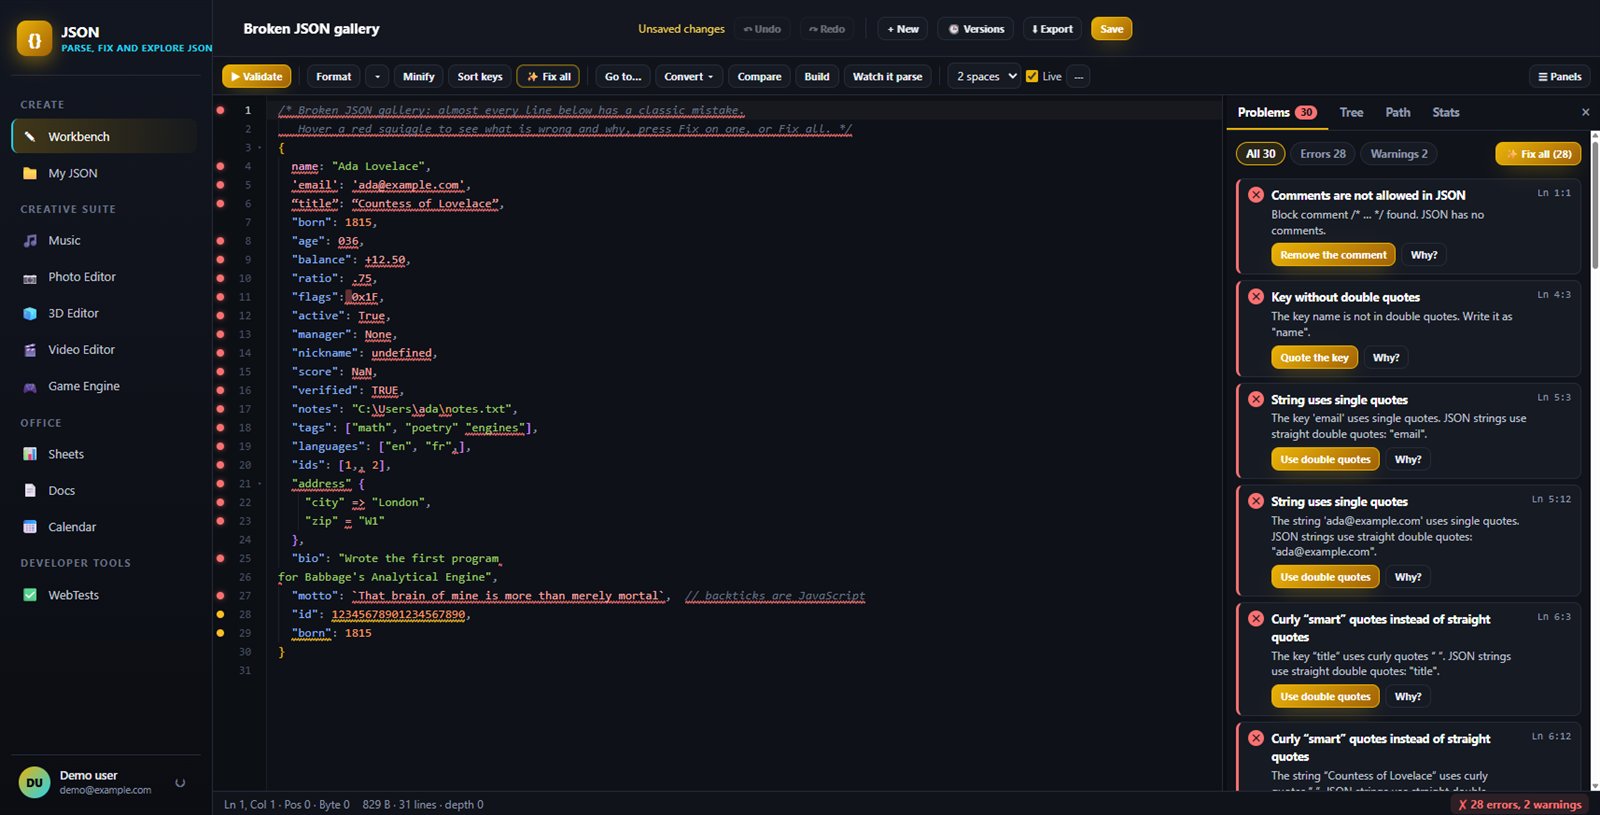Toggle the Panels button

tap(1559, 76)
